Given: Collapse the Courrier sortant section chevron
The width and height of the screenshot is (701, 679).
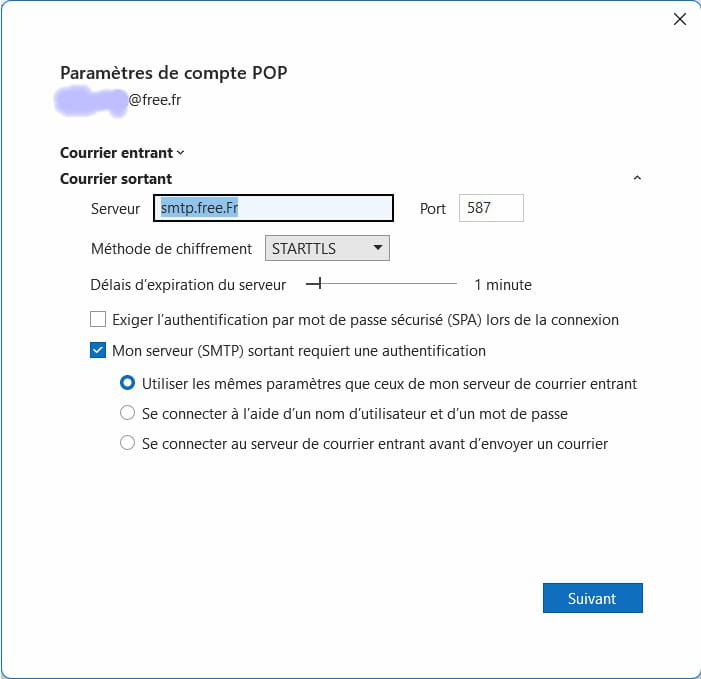Looking at the screenshot, I should tap(638, 178).
